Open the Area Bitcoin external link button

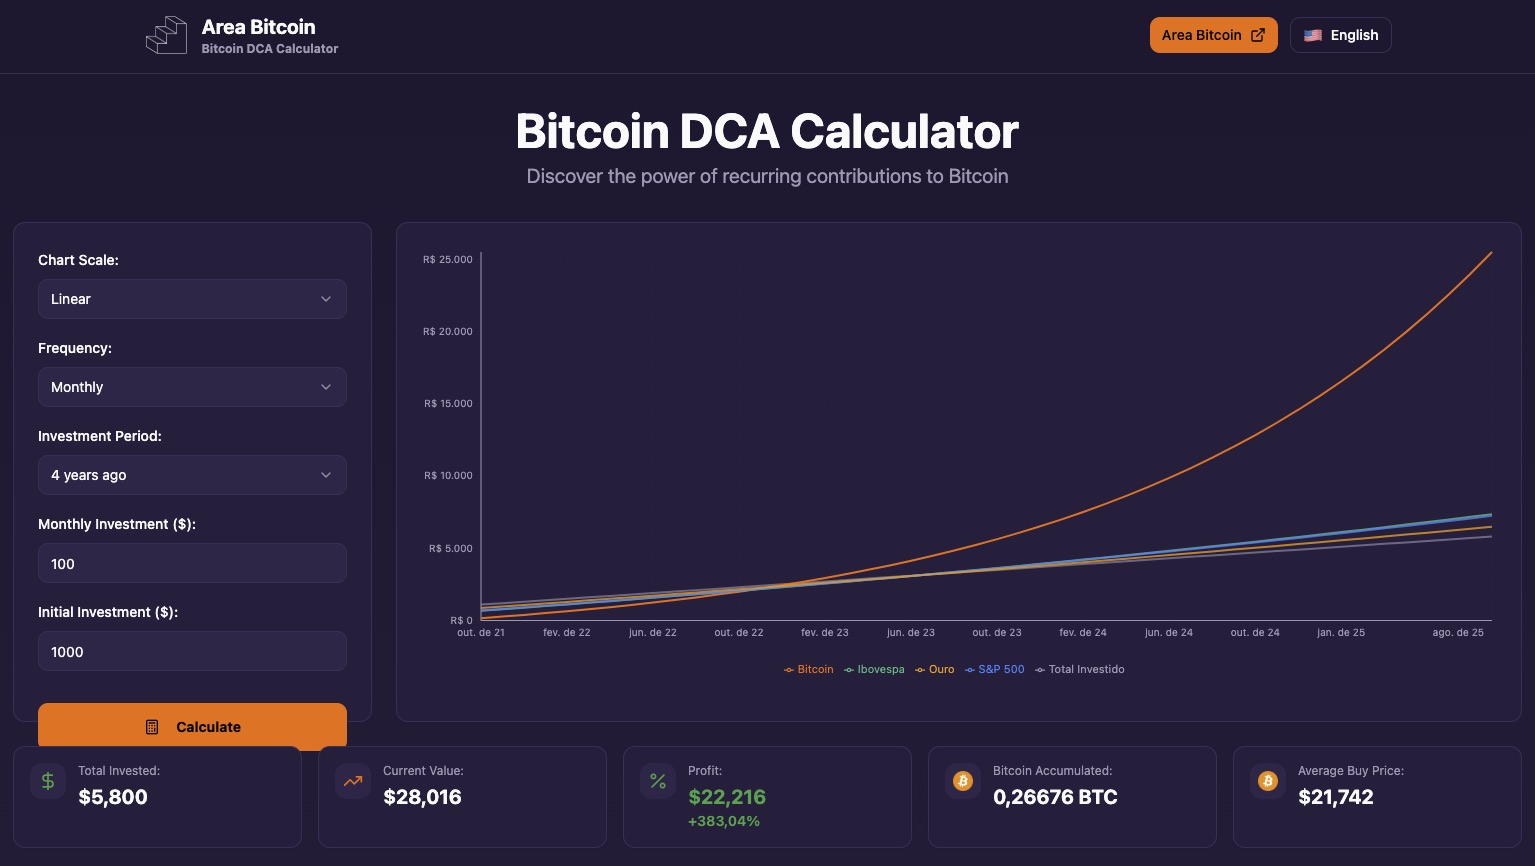click(1212, 35)
